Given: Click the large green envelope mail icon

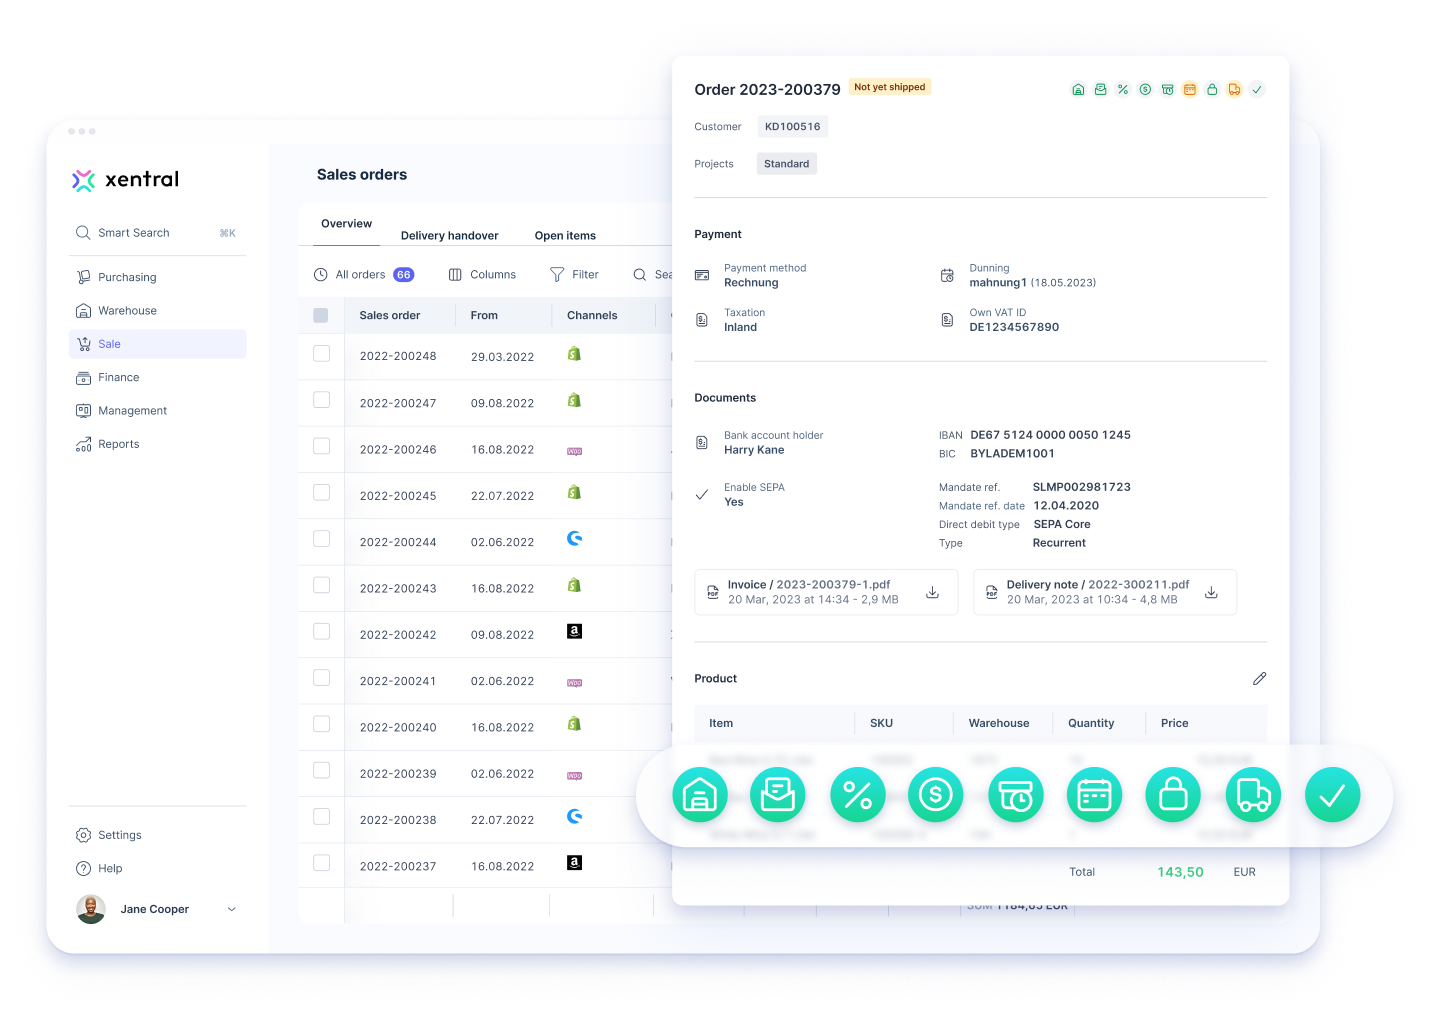Looking at the screenshot, I should pyautogui.click(x=778, y=795).
